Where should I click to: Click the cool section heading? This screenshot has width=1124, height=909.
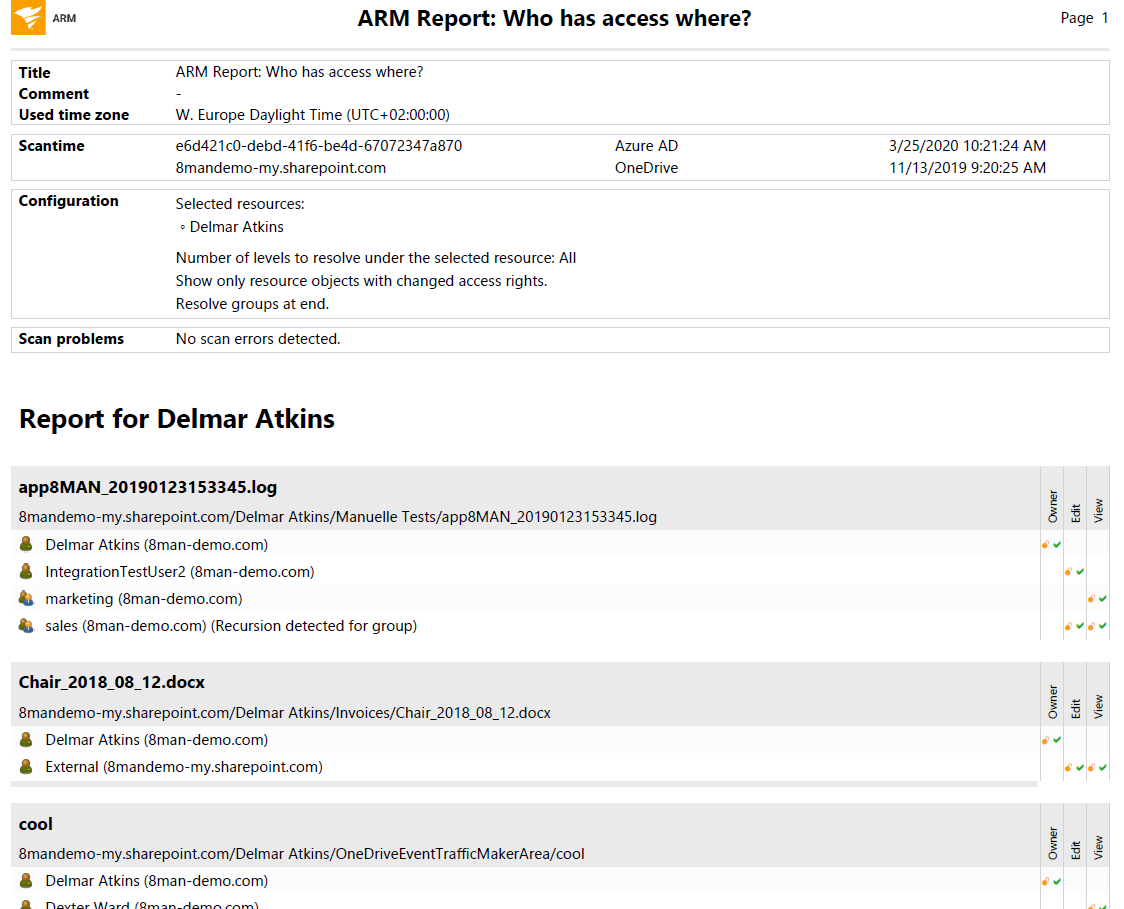click(x=36, y=824)
